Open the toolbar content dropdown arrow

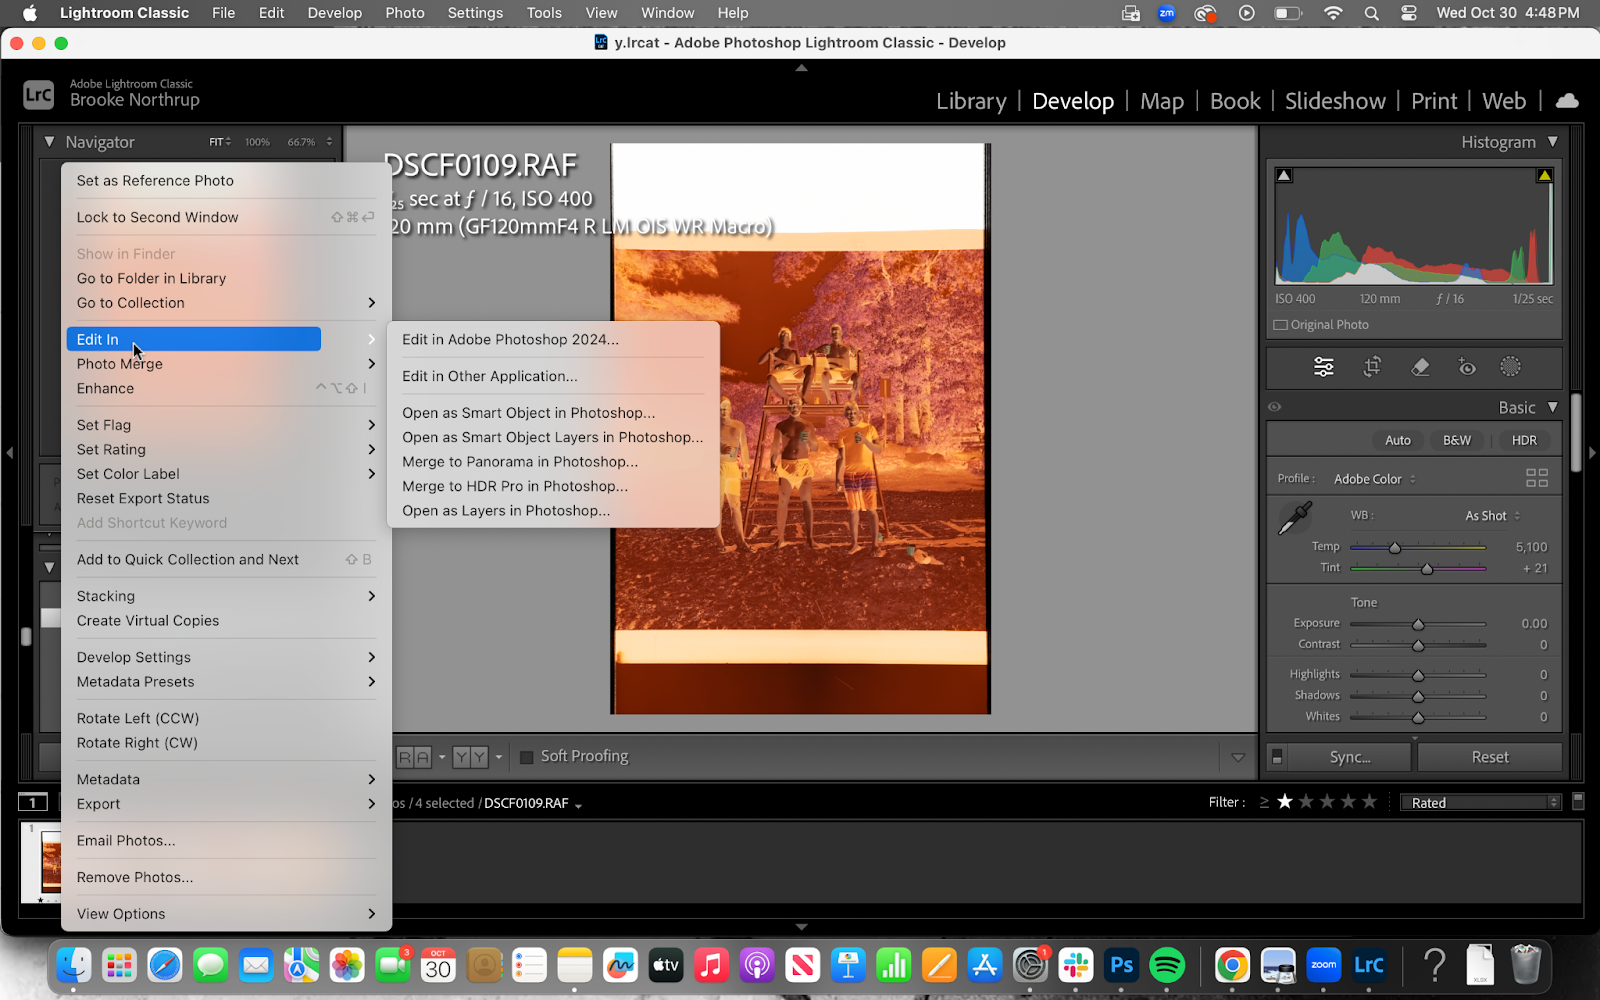point(1238,757)
